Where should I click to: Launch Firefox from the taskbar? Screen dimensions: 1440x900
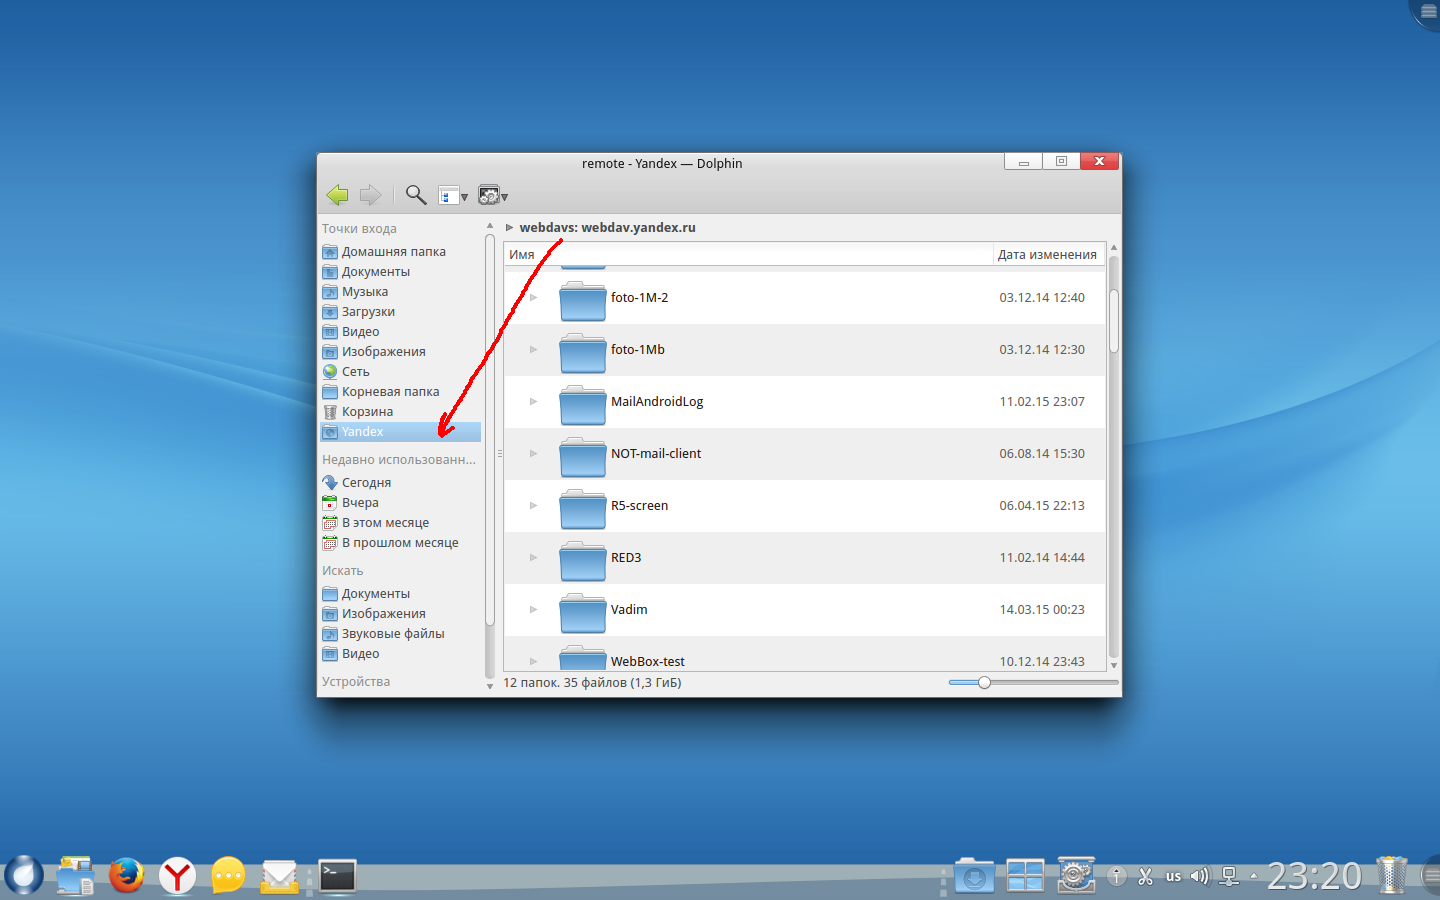coord(126,875)
